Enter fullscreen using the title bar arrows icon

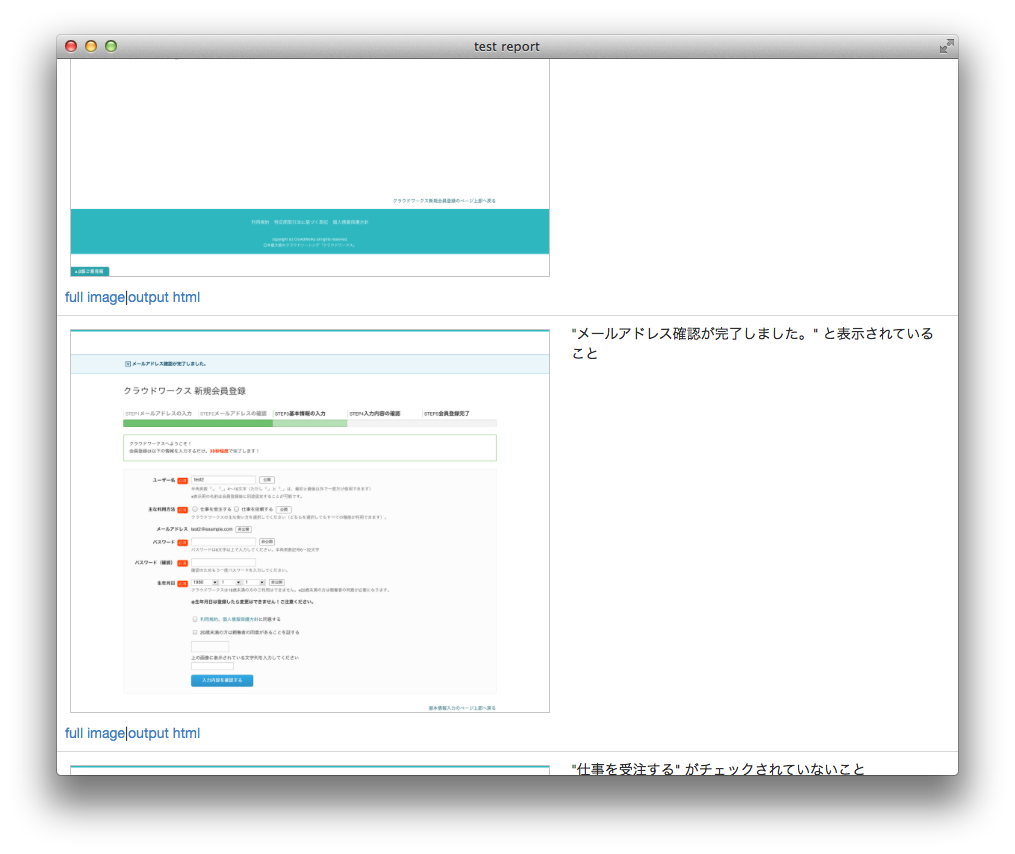(946, 46)
